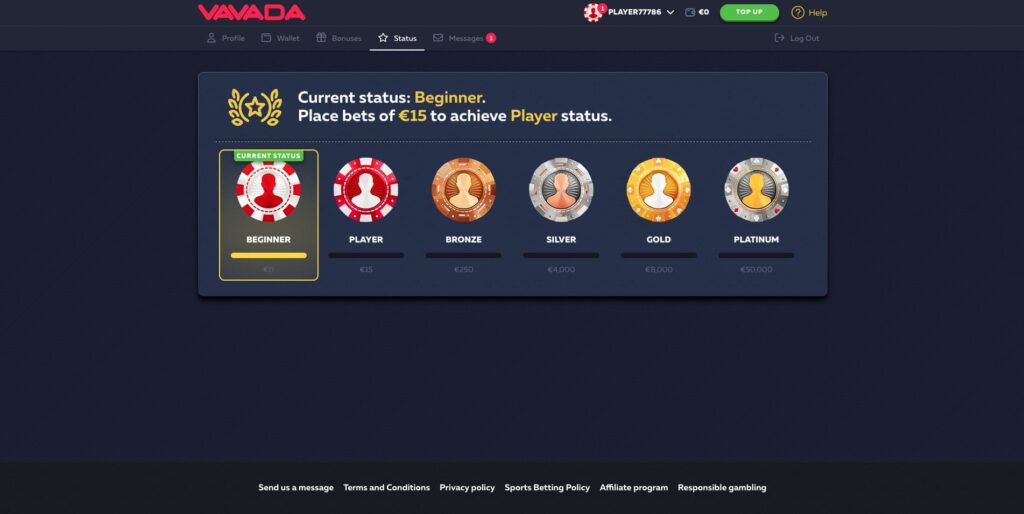Image resolution: width=1024 pixels, height=514 pixels.
Task: Click the green TOP UP button
Action: (749, 12)
